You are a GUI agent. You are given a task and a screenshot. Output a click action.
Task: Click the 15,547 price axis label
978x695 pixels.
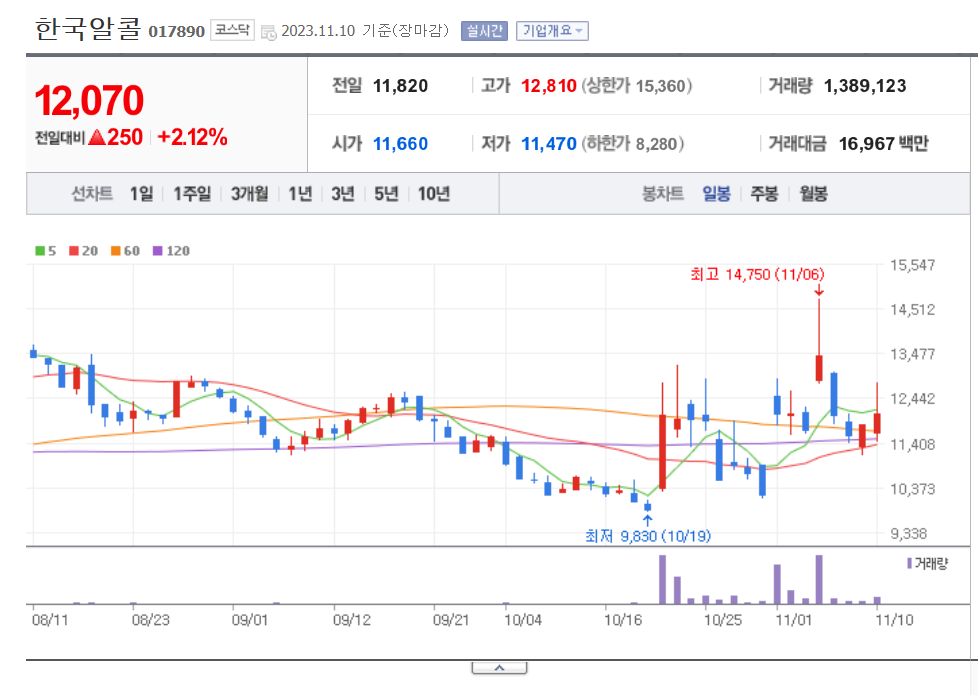(913, 265)
